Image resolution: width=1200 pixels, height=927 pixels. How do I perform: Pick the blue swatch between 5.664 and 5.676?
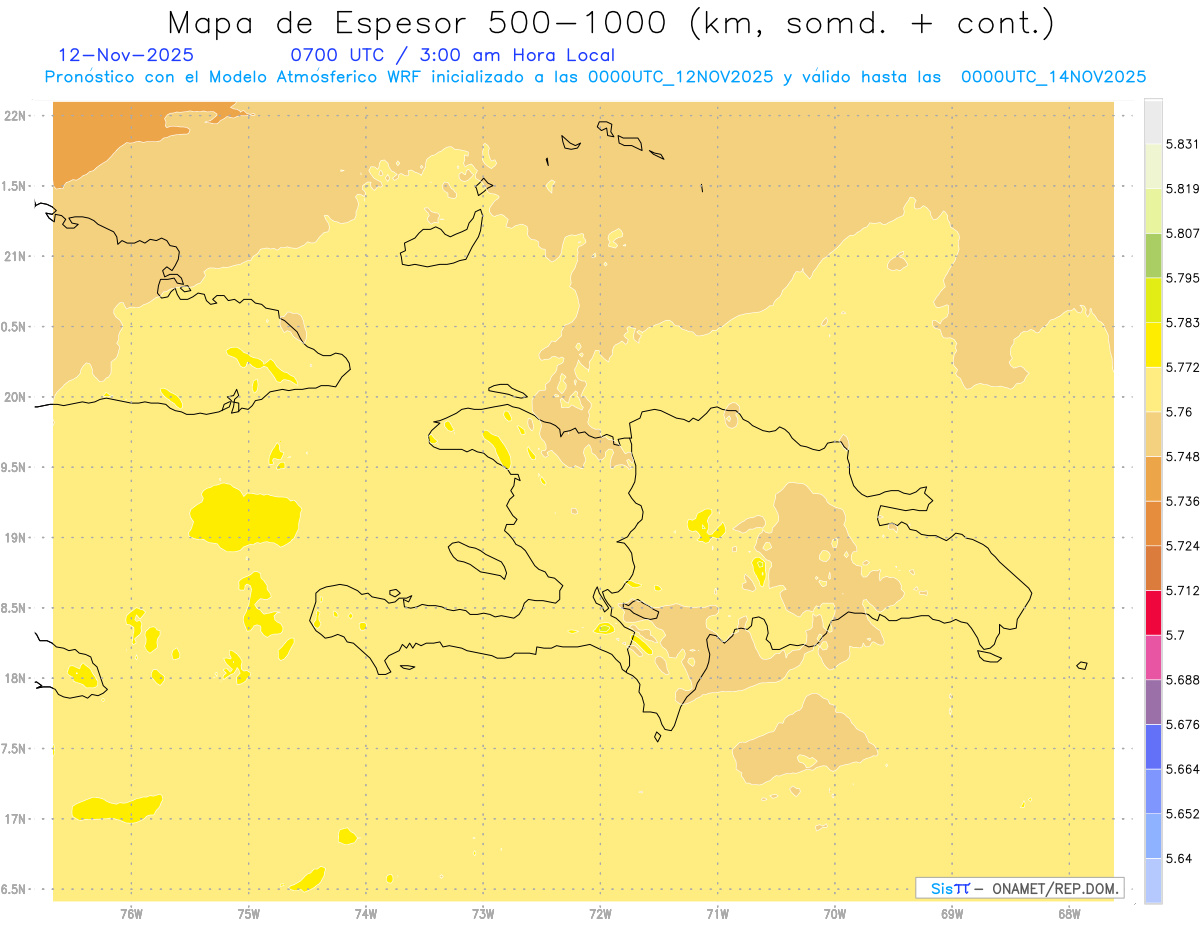pyautogui.click(x=1153, y=747)
